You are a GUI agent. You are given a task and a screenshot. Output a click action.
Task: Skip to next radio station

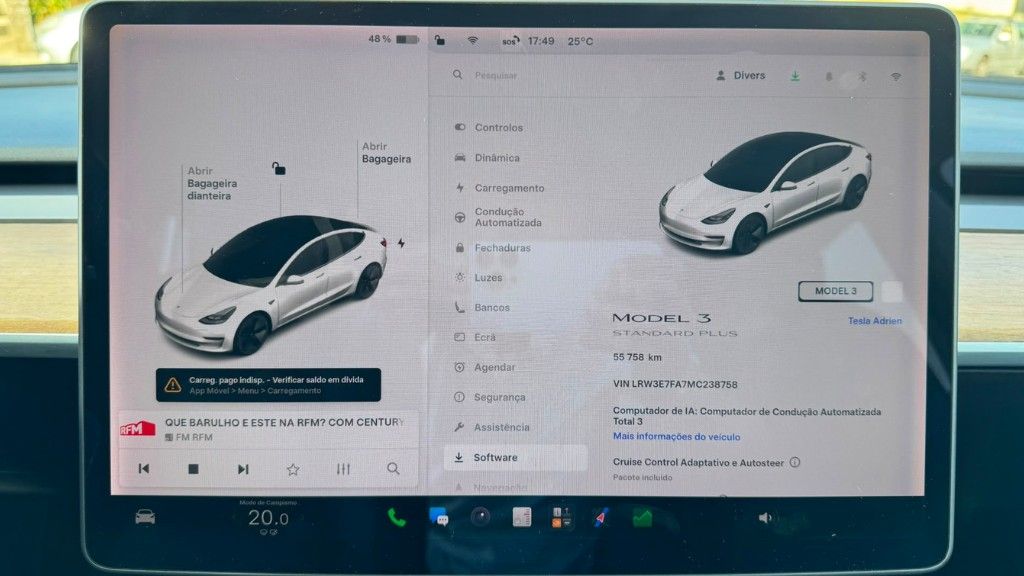pos(243,469)
